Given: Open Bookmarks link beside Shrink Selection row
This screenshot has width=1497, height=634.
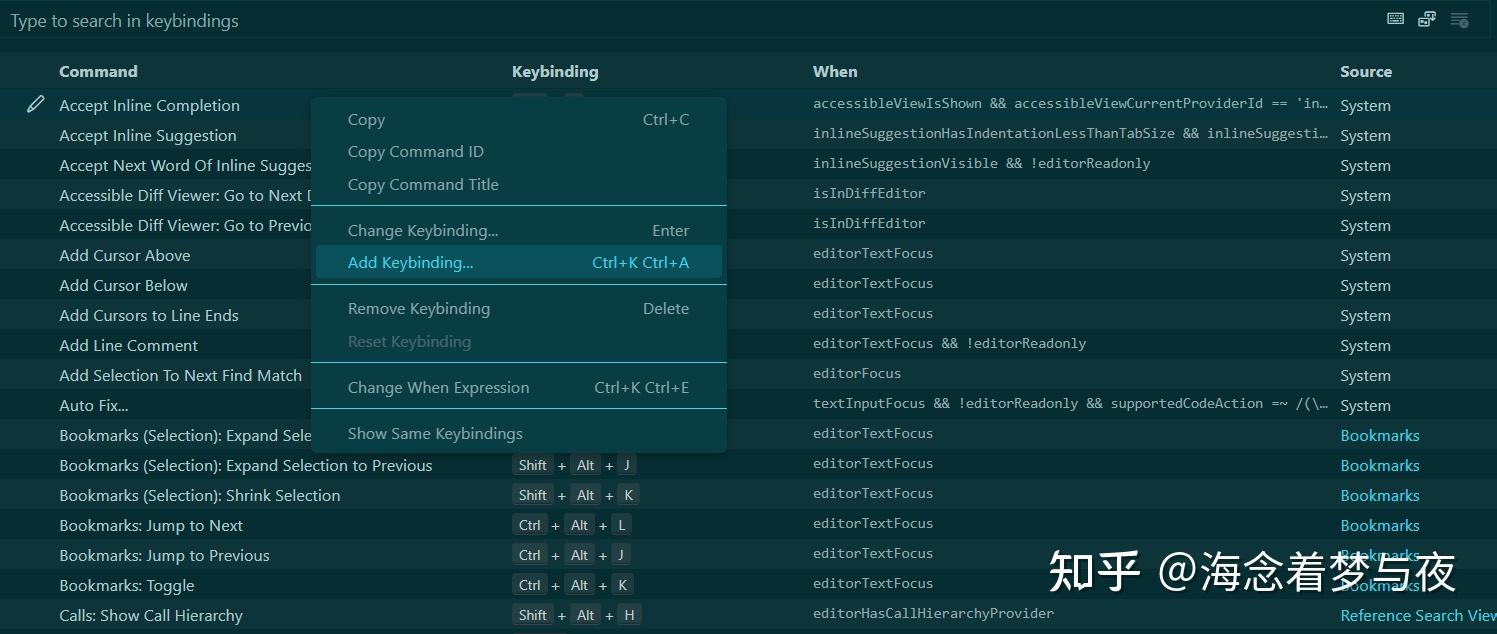Looking at the screenshot, I should (x=1380, y=495).
